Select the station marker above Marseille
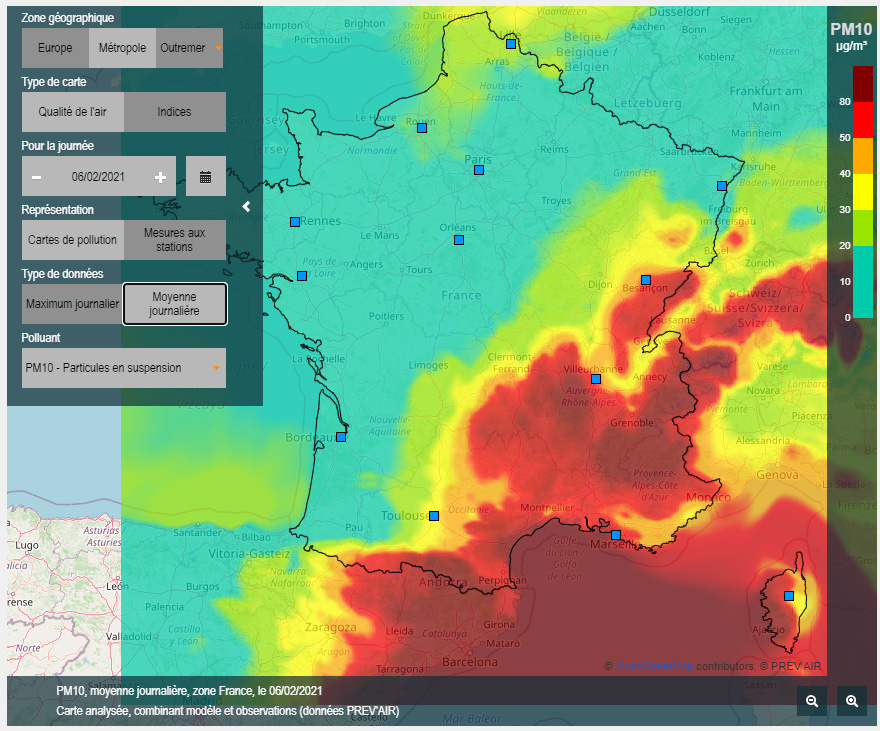Screen dimensions: 880x731 pyautogui.click(x=616, y=535)
